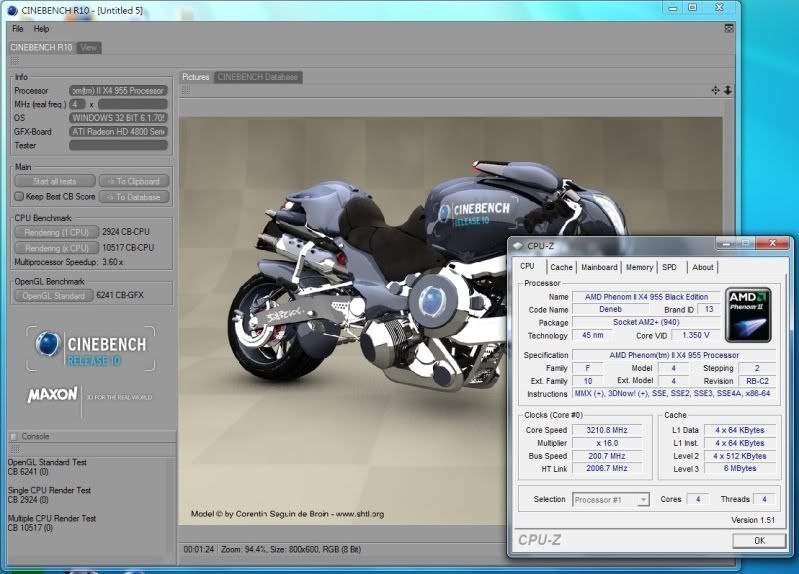Open the About tab in CPU-Z

click(x=703, y=267)
